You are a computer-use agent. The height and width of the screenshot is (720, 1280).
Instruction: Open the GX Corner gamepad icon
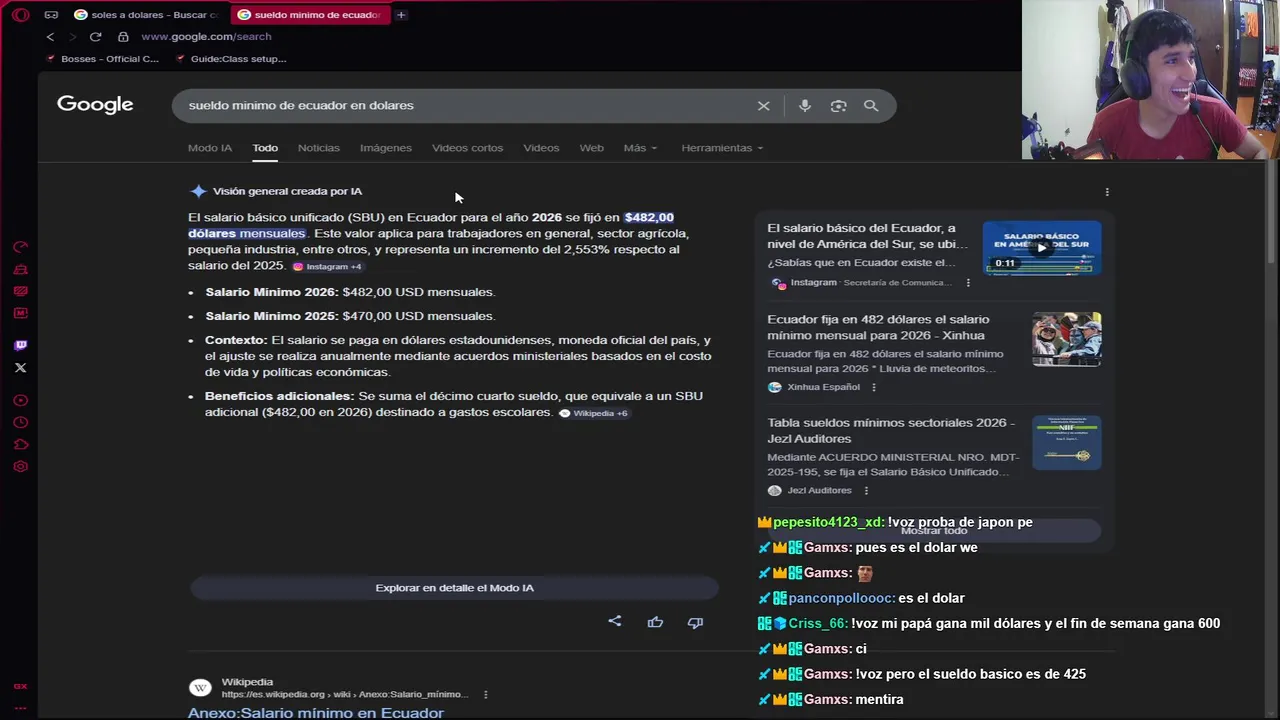pyautogui.click(x=51, y=15)
